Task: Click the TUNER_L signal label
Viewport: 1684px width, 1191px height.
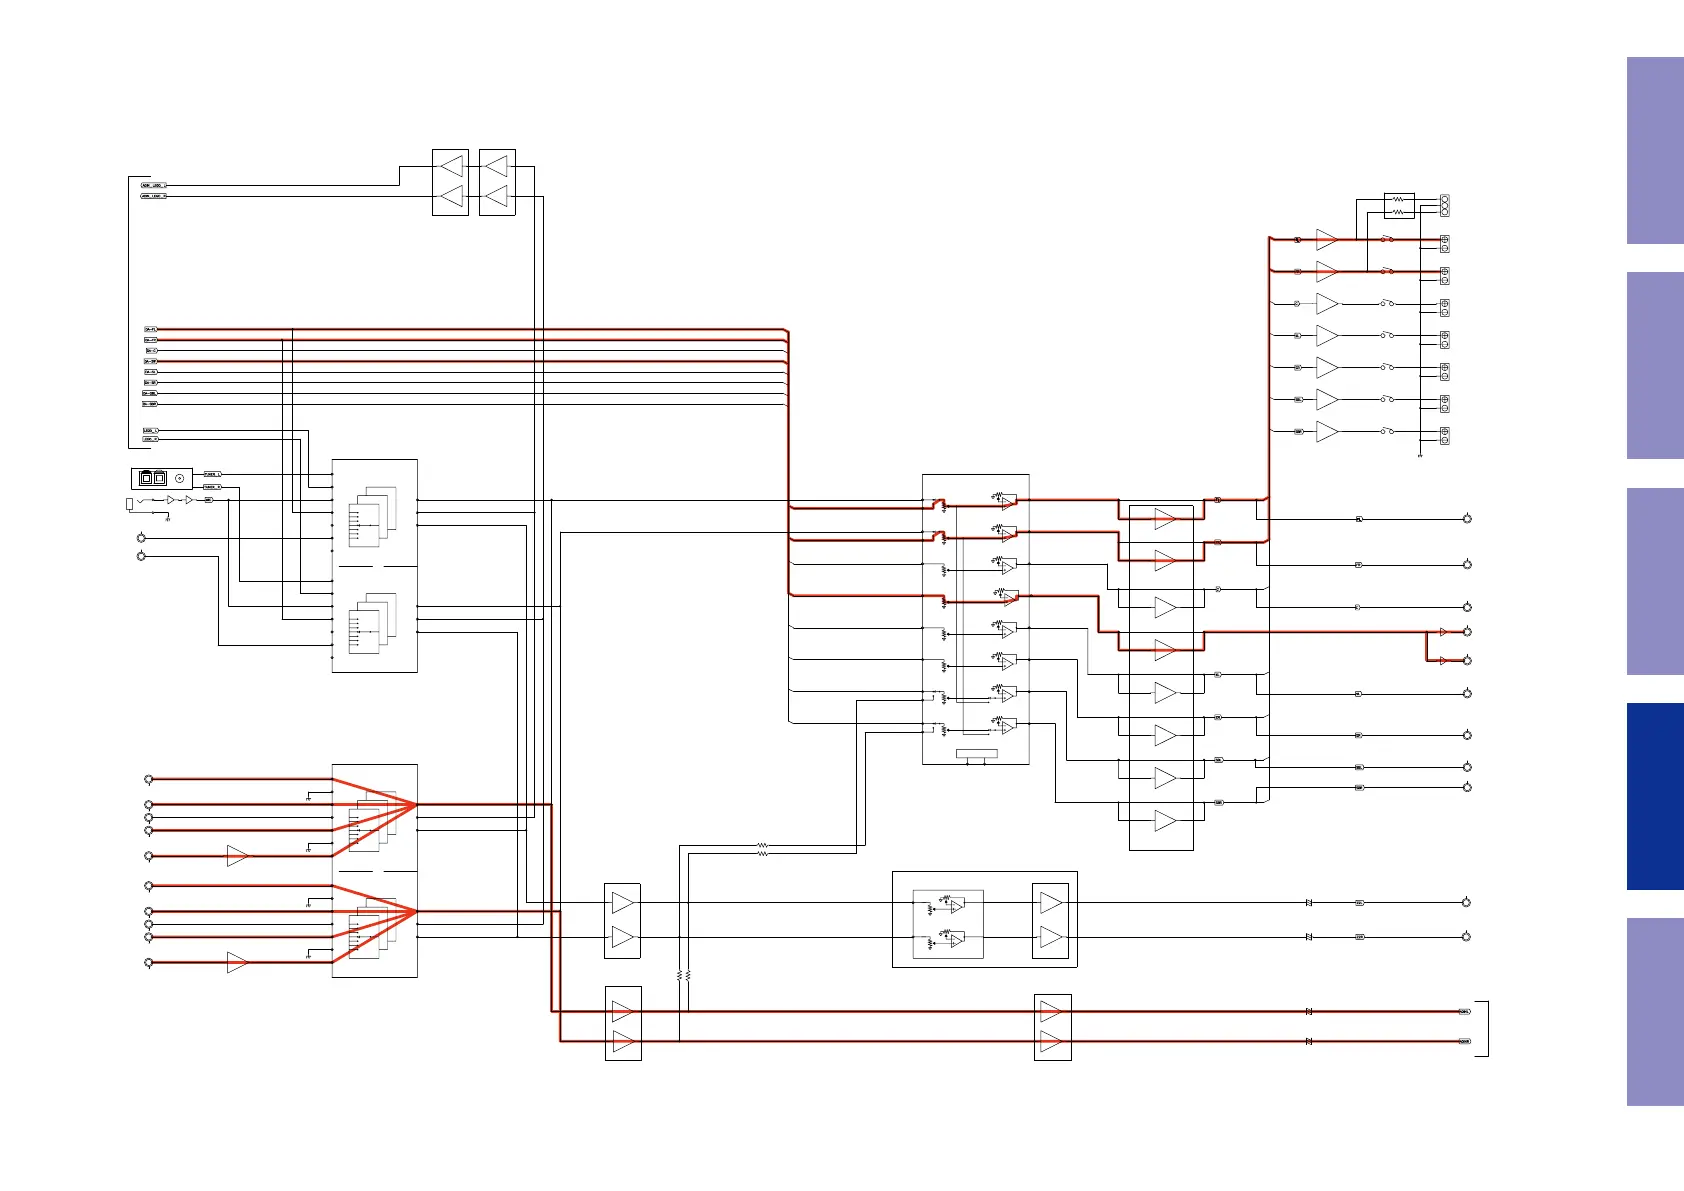Action: (212, 474)
